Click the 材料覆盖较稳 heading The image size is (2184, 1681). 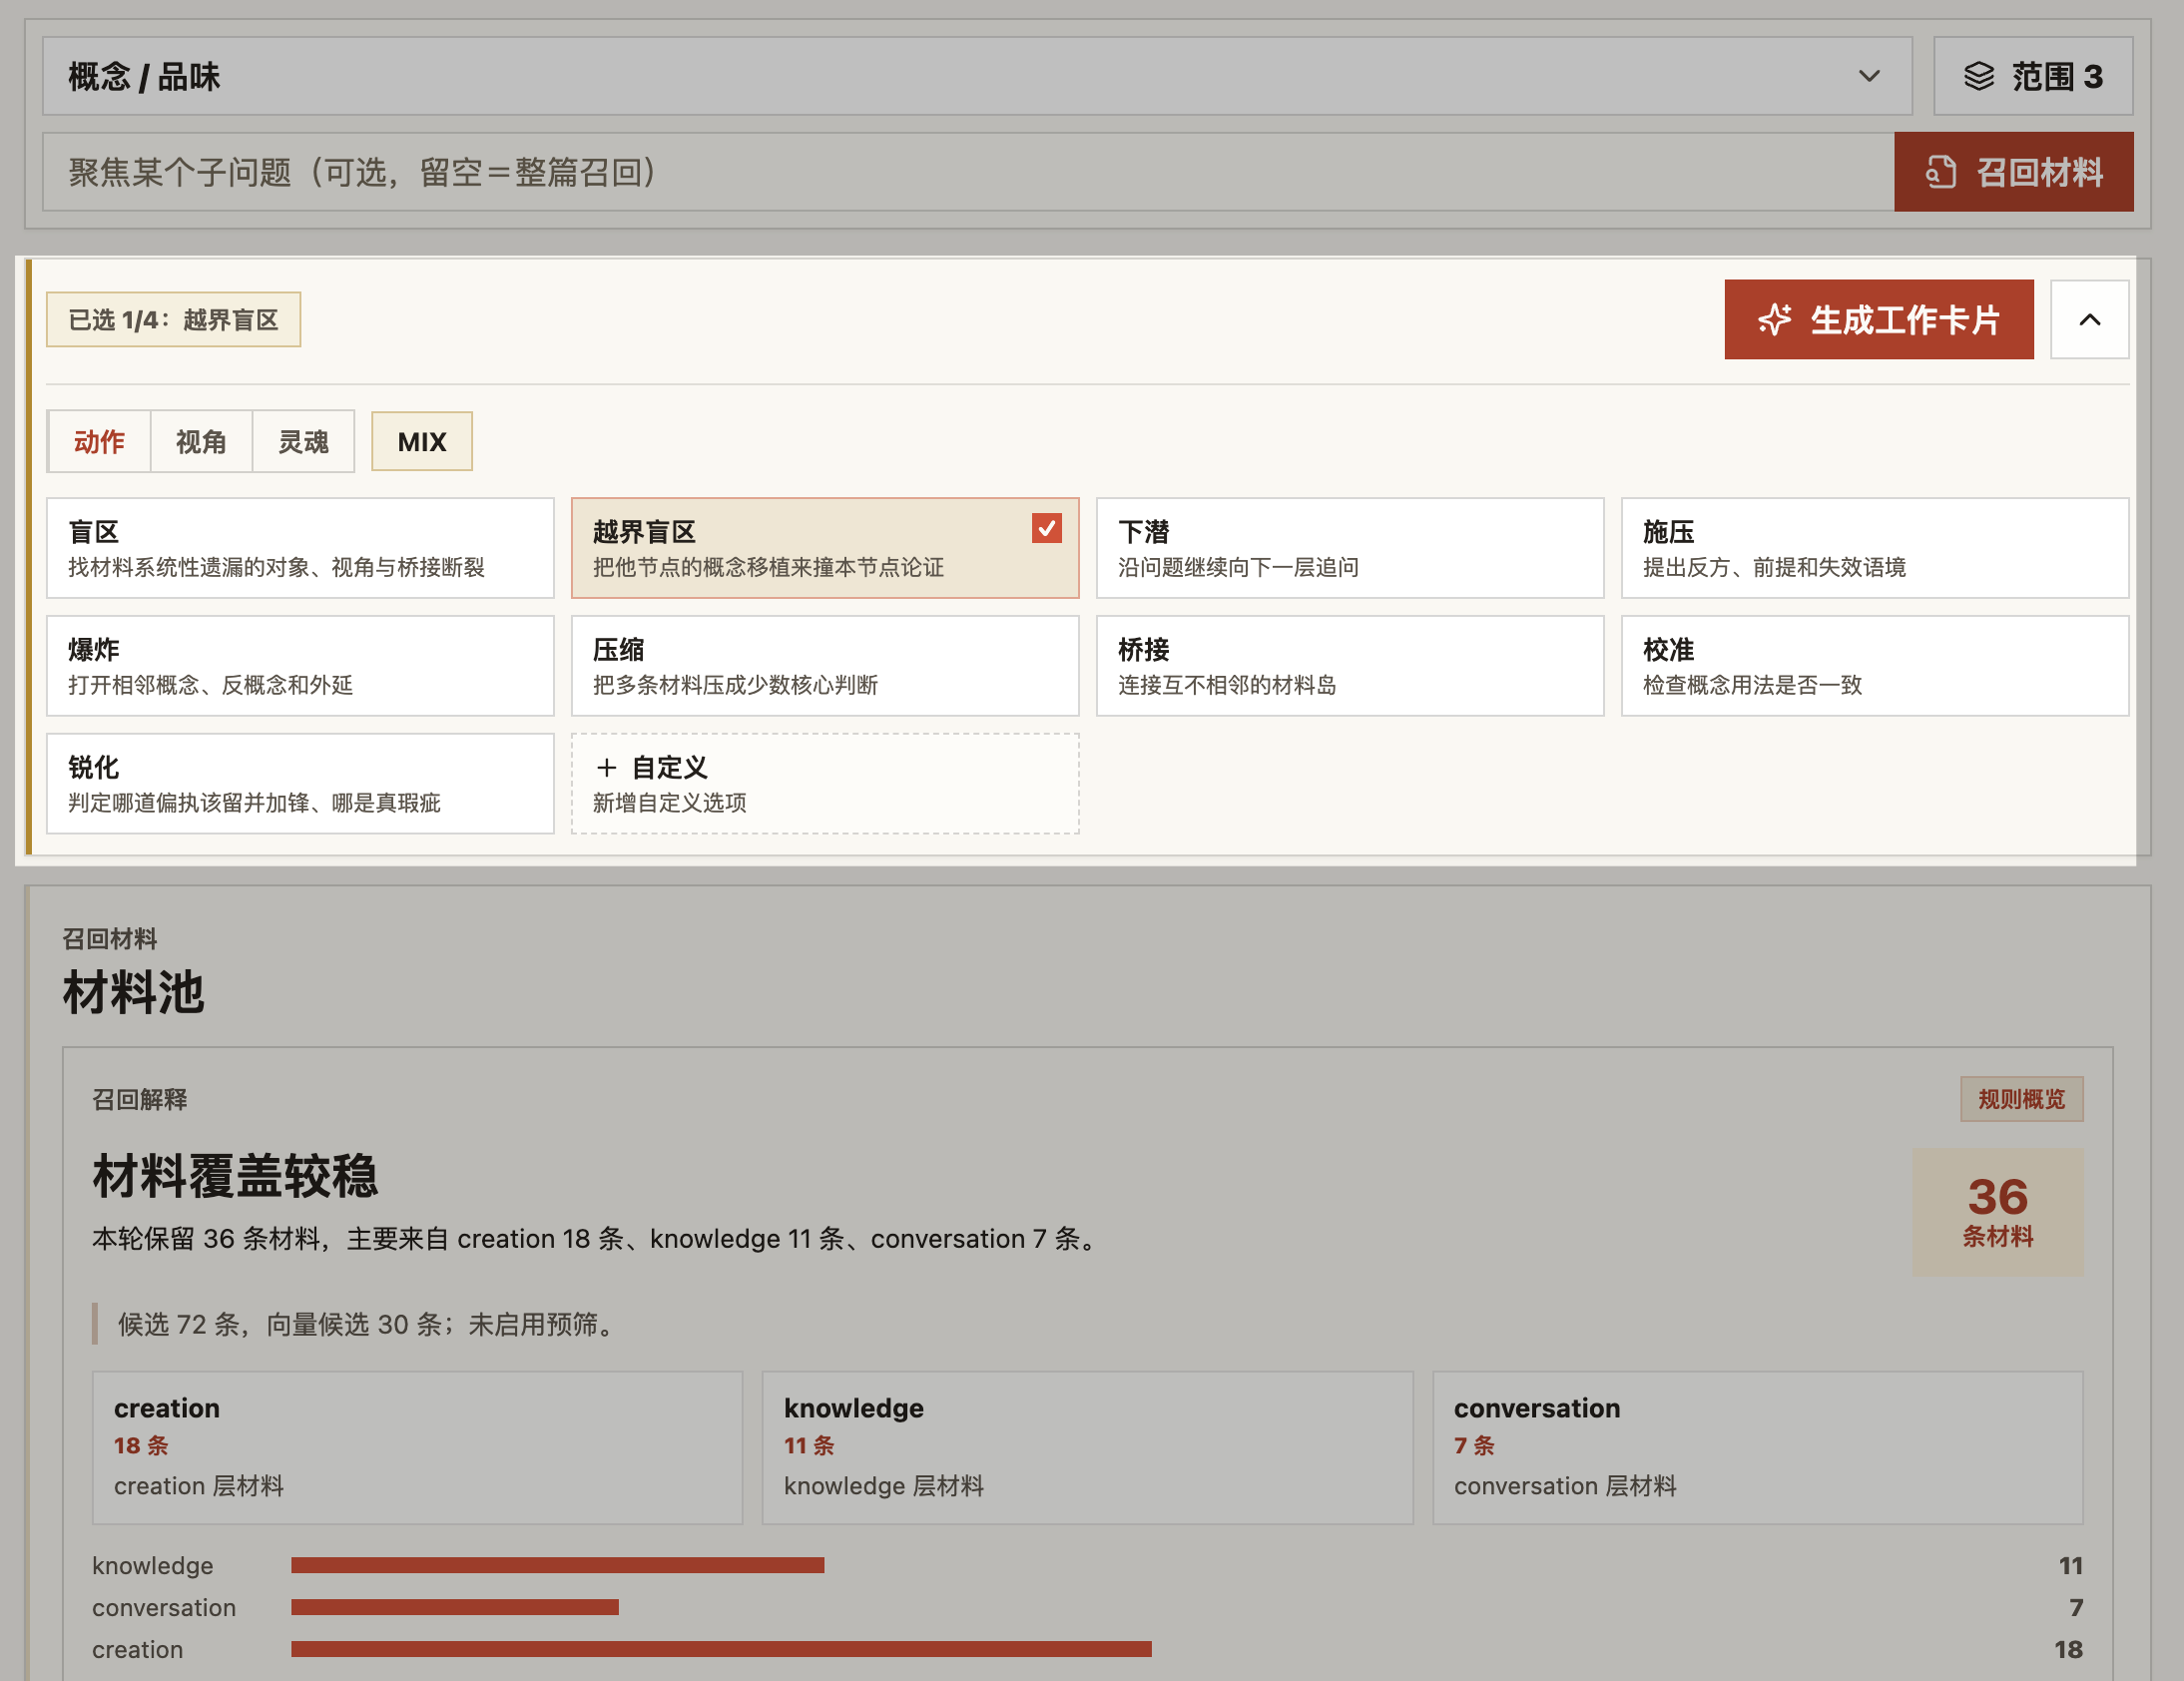(x=235, y=1175)
